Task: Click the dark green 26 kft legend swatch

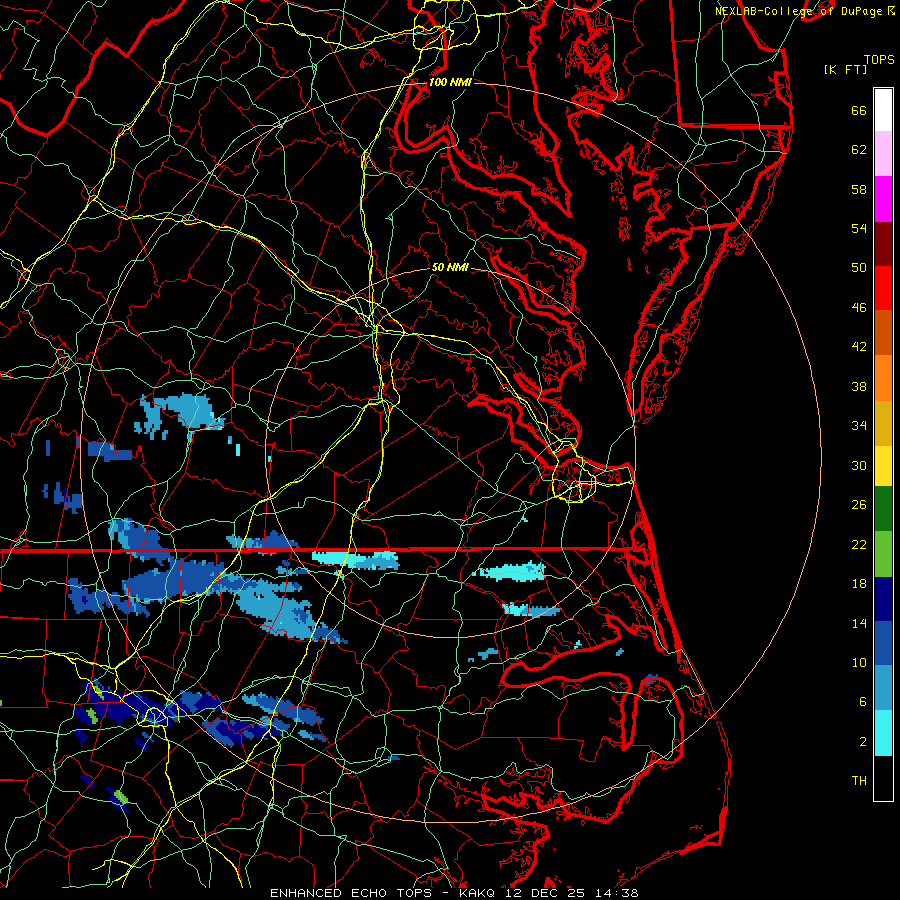Action: click(883, 509)
